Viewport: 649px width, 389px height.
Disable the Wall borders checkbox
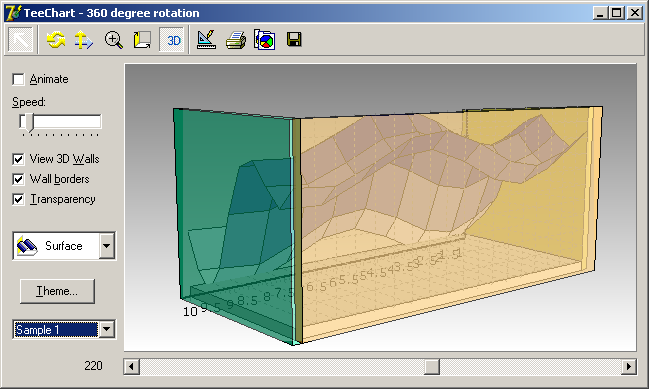coord(18,179)
